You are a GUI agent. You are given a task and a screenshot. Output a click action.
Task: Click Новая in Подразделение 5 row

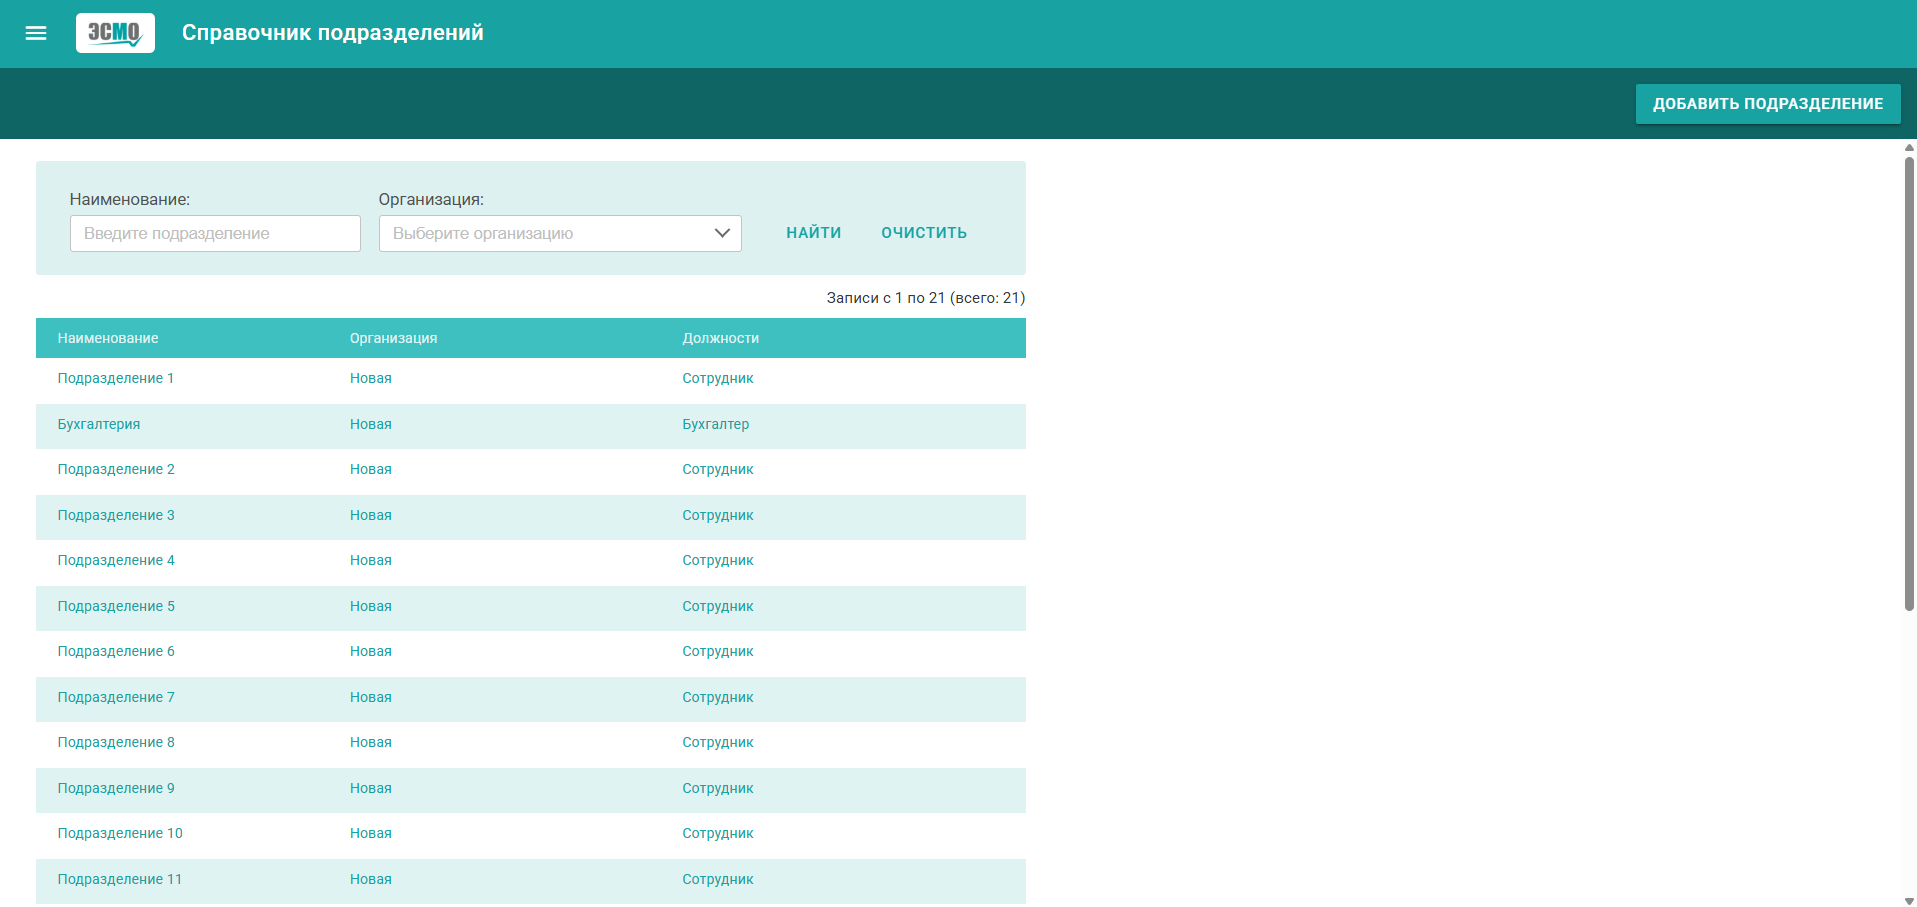pos(371,606)
